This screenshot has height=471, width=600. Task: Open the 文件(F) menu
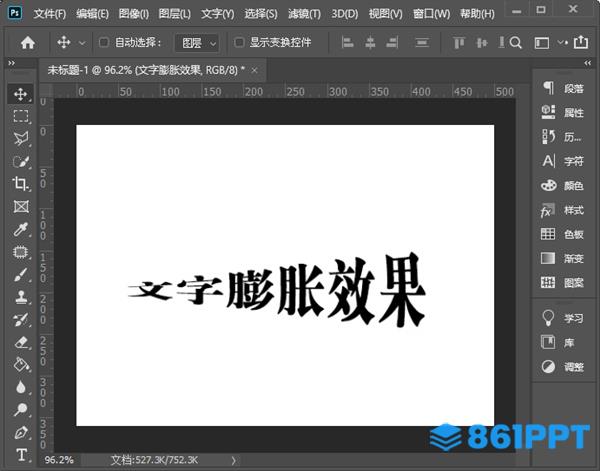(50, 14)
